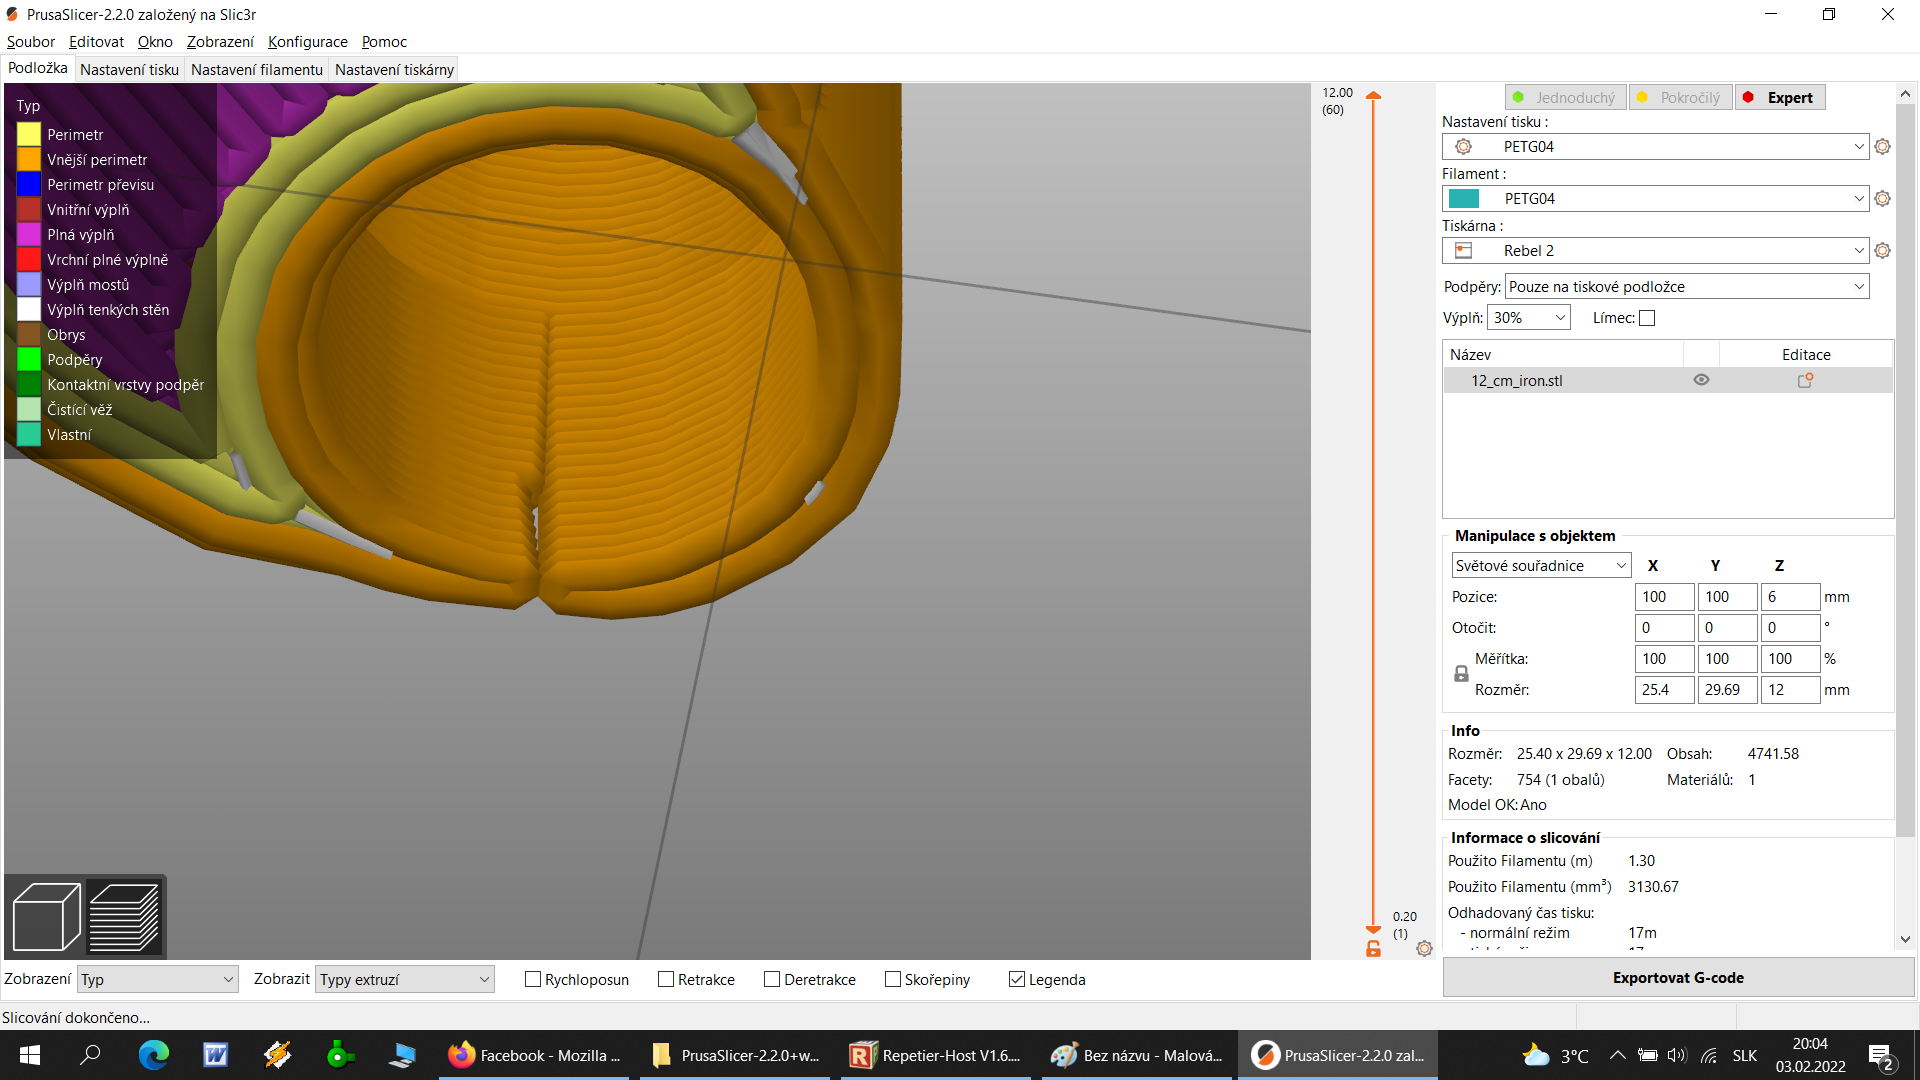Uncheck the Legenda checkbox

pyautogui.click(x=1017, y=980)
